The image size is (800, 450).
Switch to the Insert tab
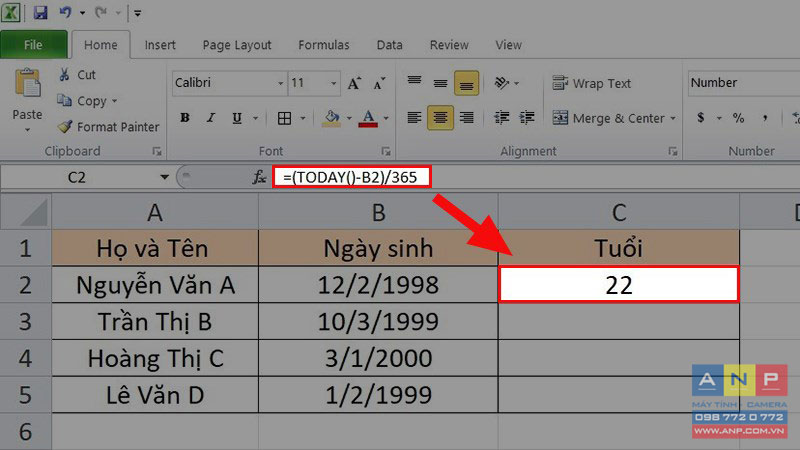coord(160,45)
